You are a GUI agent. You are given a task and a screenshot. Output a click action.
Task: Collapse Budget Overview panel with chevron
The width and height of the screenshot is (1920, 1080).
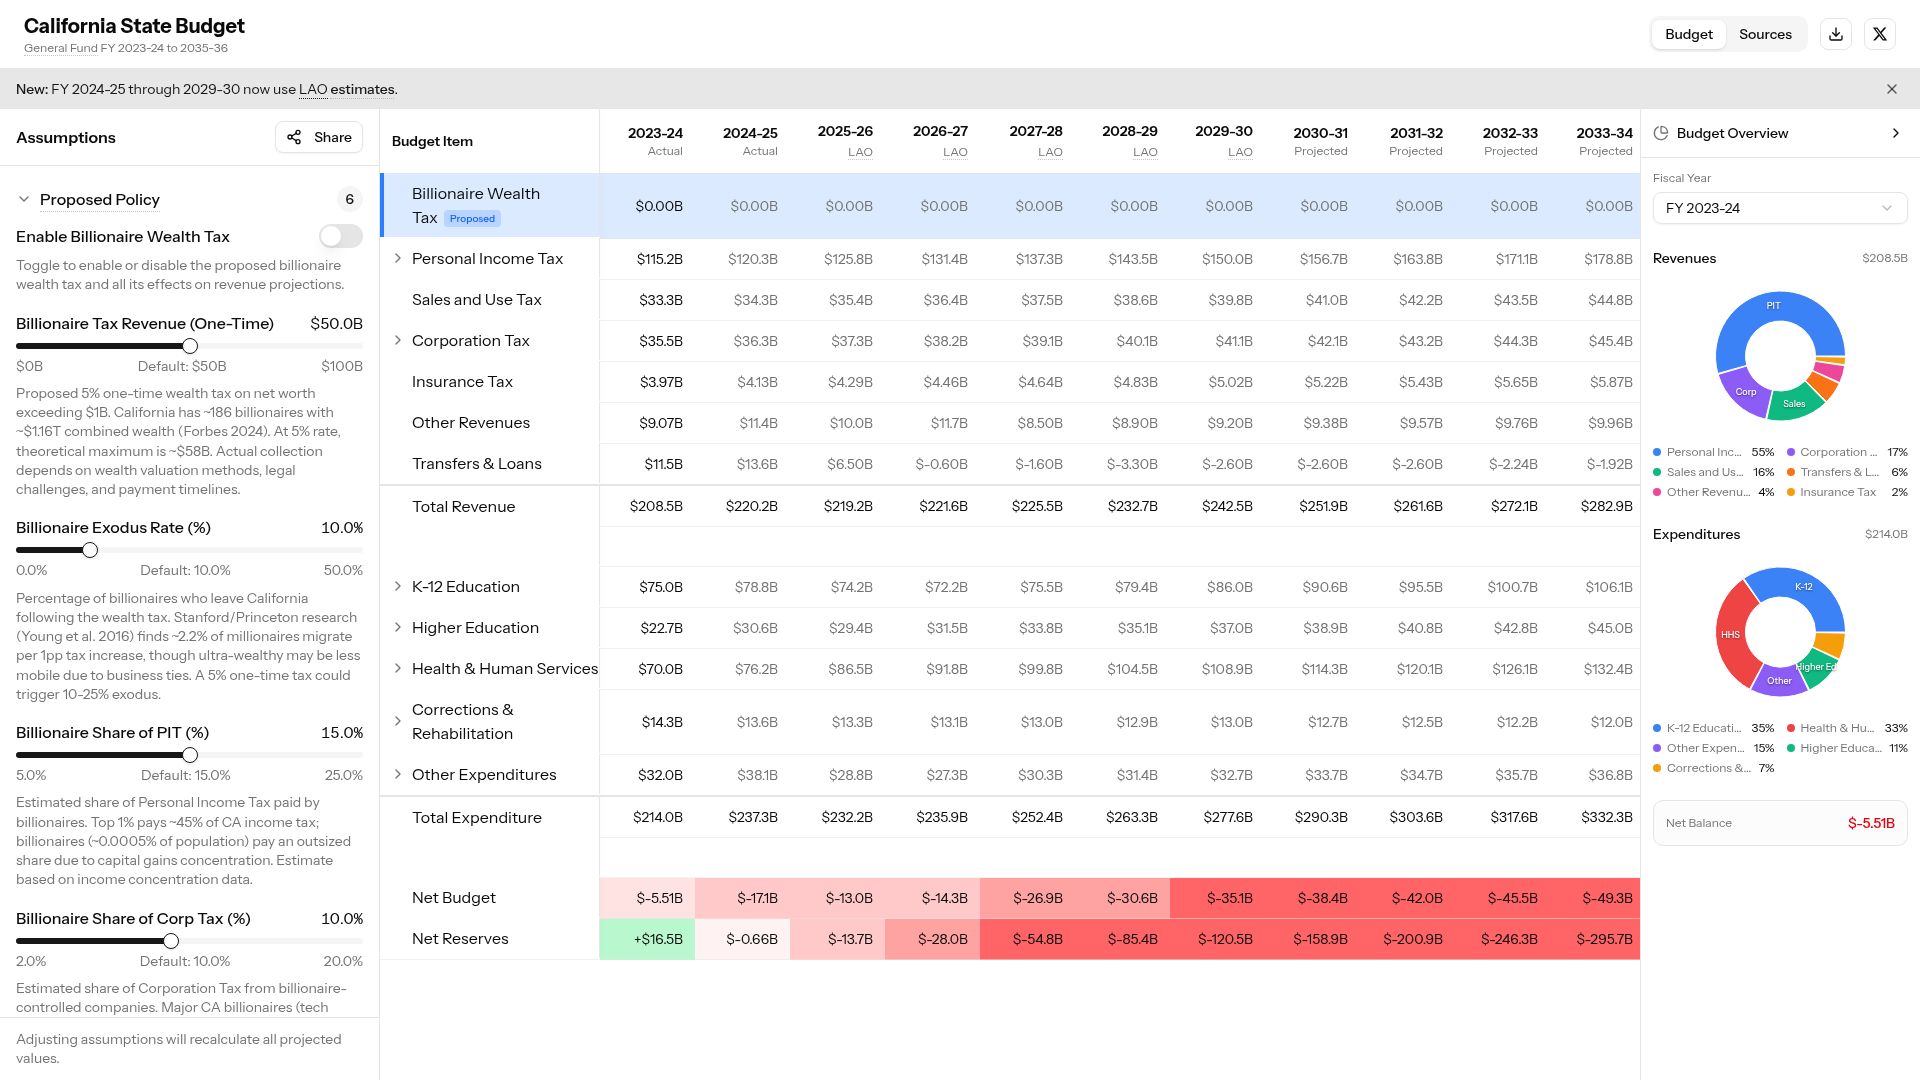(x=1896, y=133)
